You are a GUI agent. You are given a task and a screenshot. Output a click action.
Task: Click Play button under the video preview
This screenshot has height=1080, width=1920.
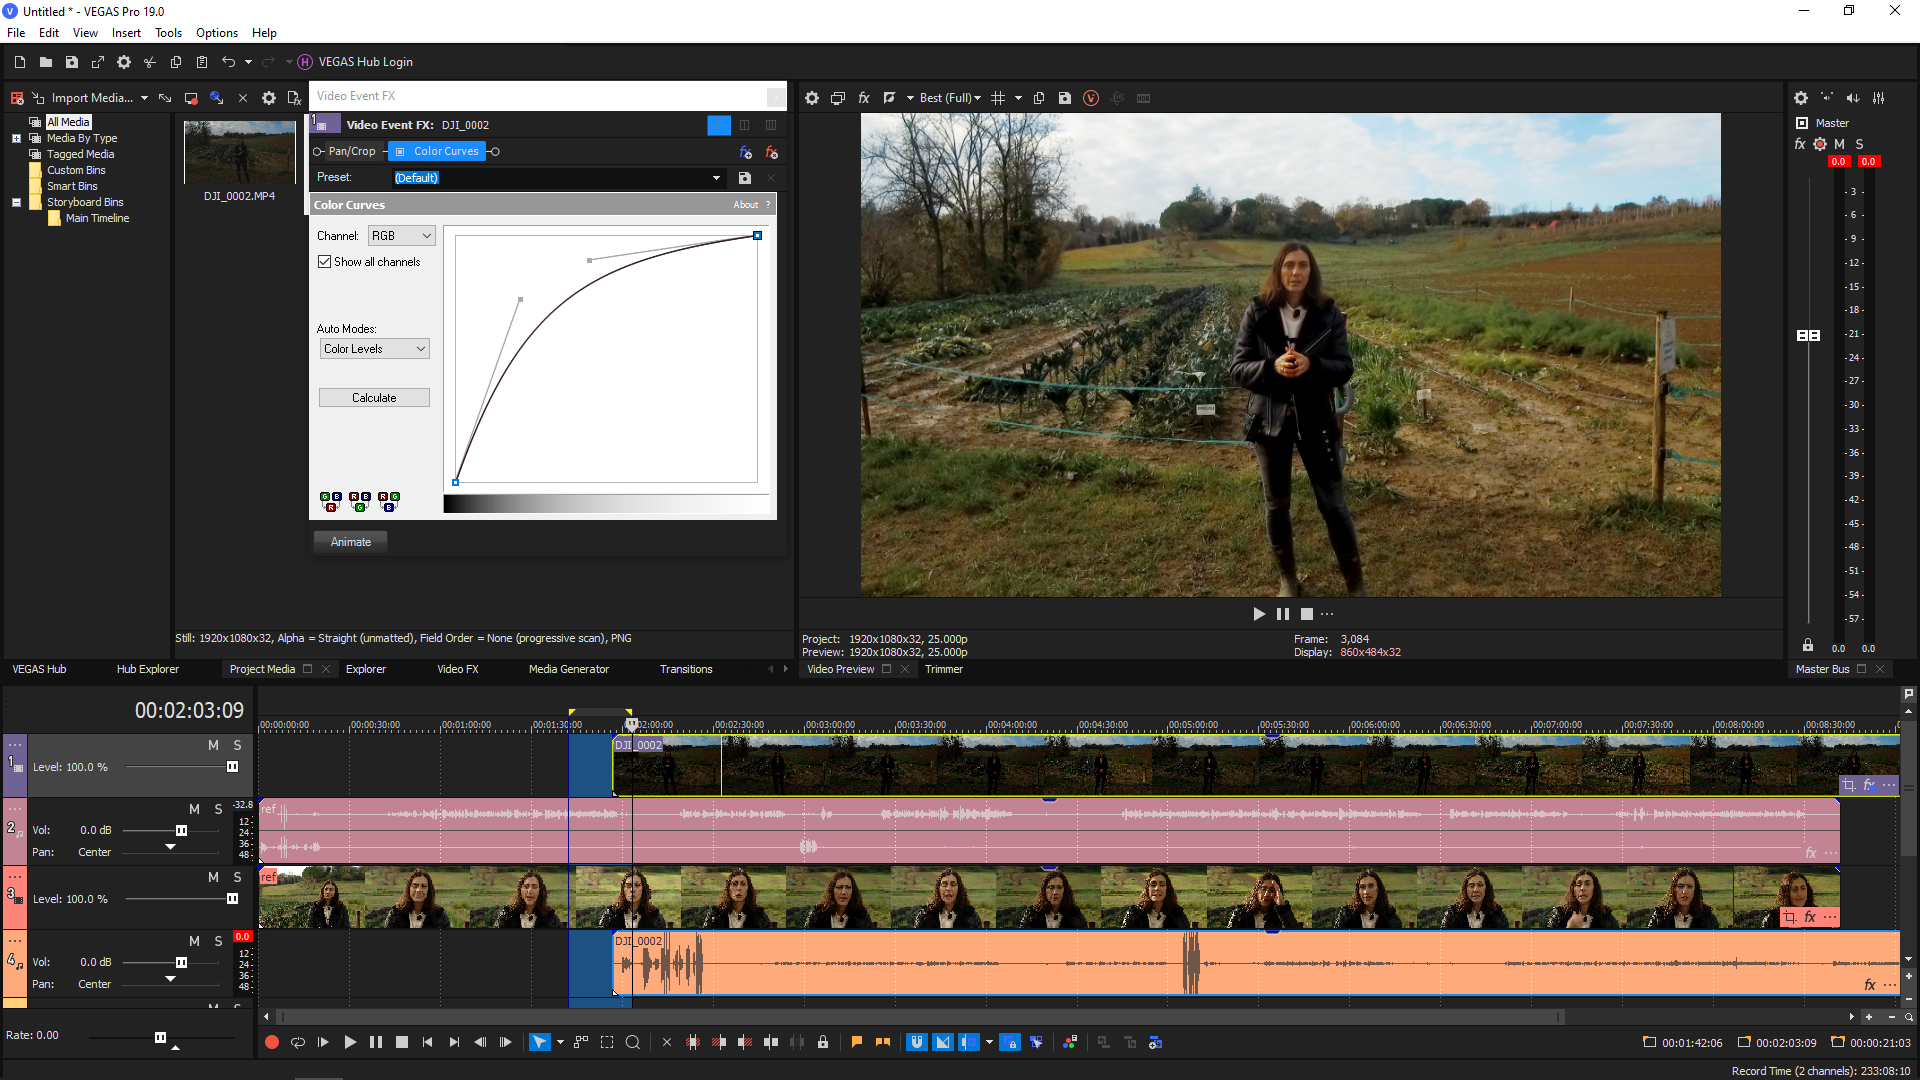pos(1259,614)
